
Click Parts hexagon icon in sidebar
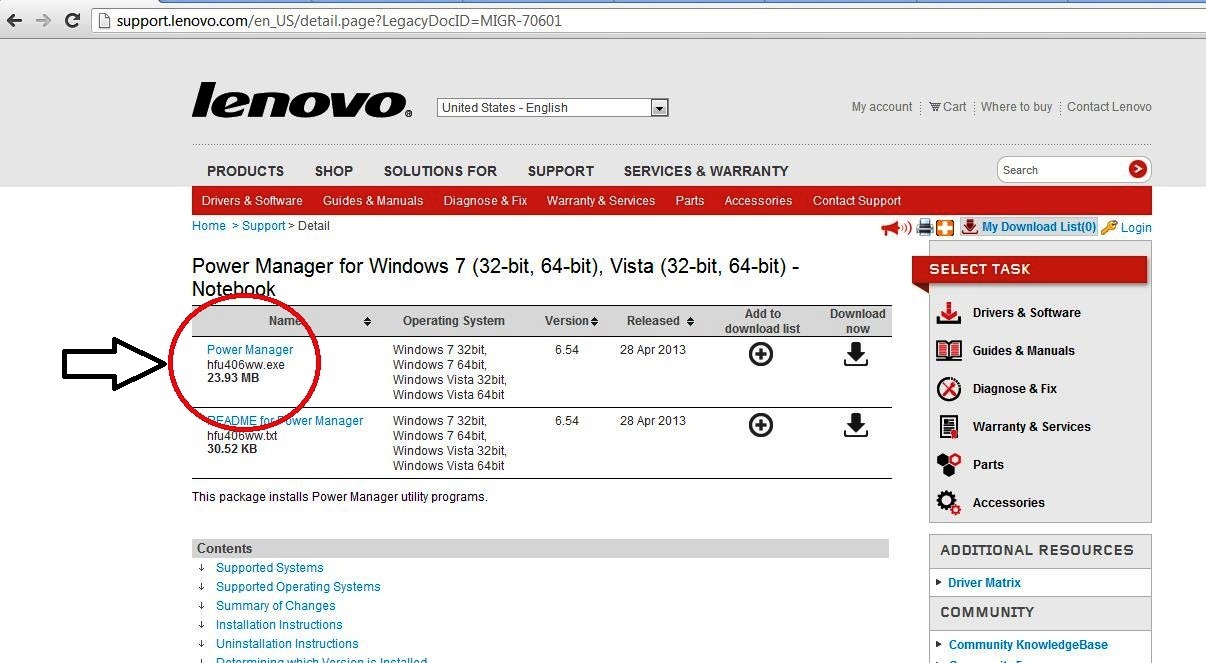[948, 465]
